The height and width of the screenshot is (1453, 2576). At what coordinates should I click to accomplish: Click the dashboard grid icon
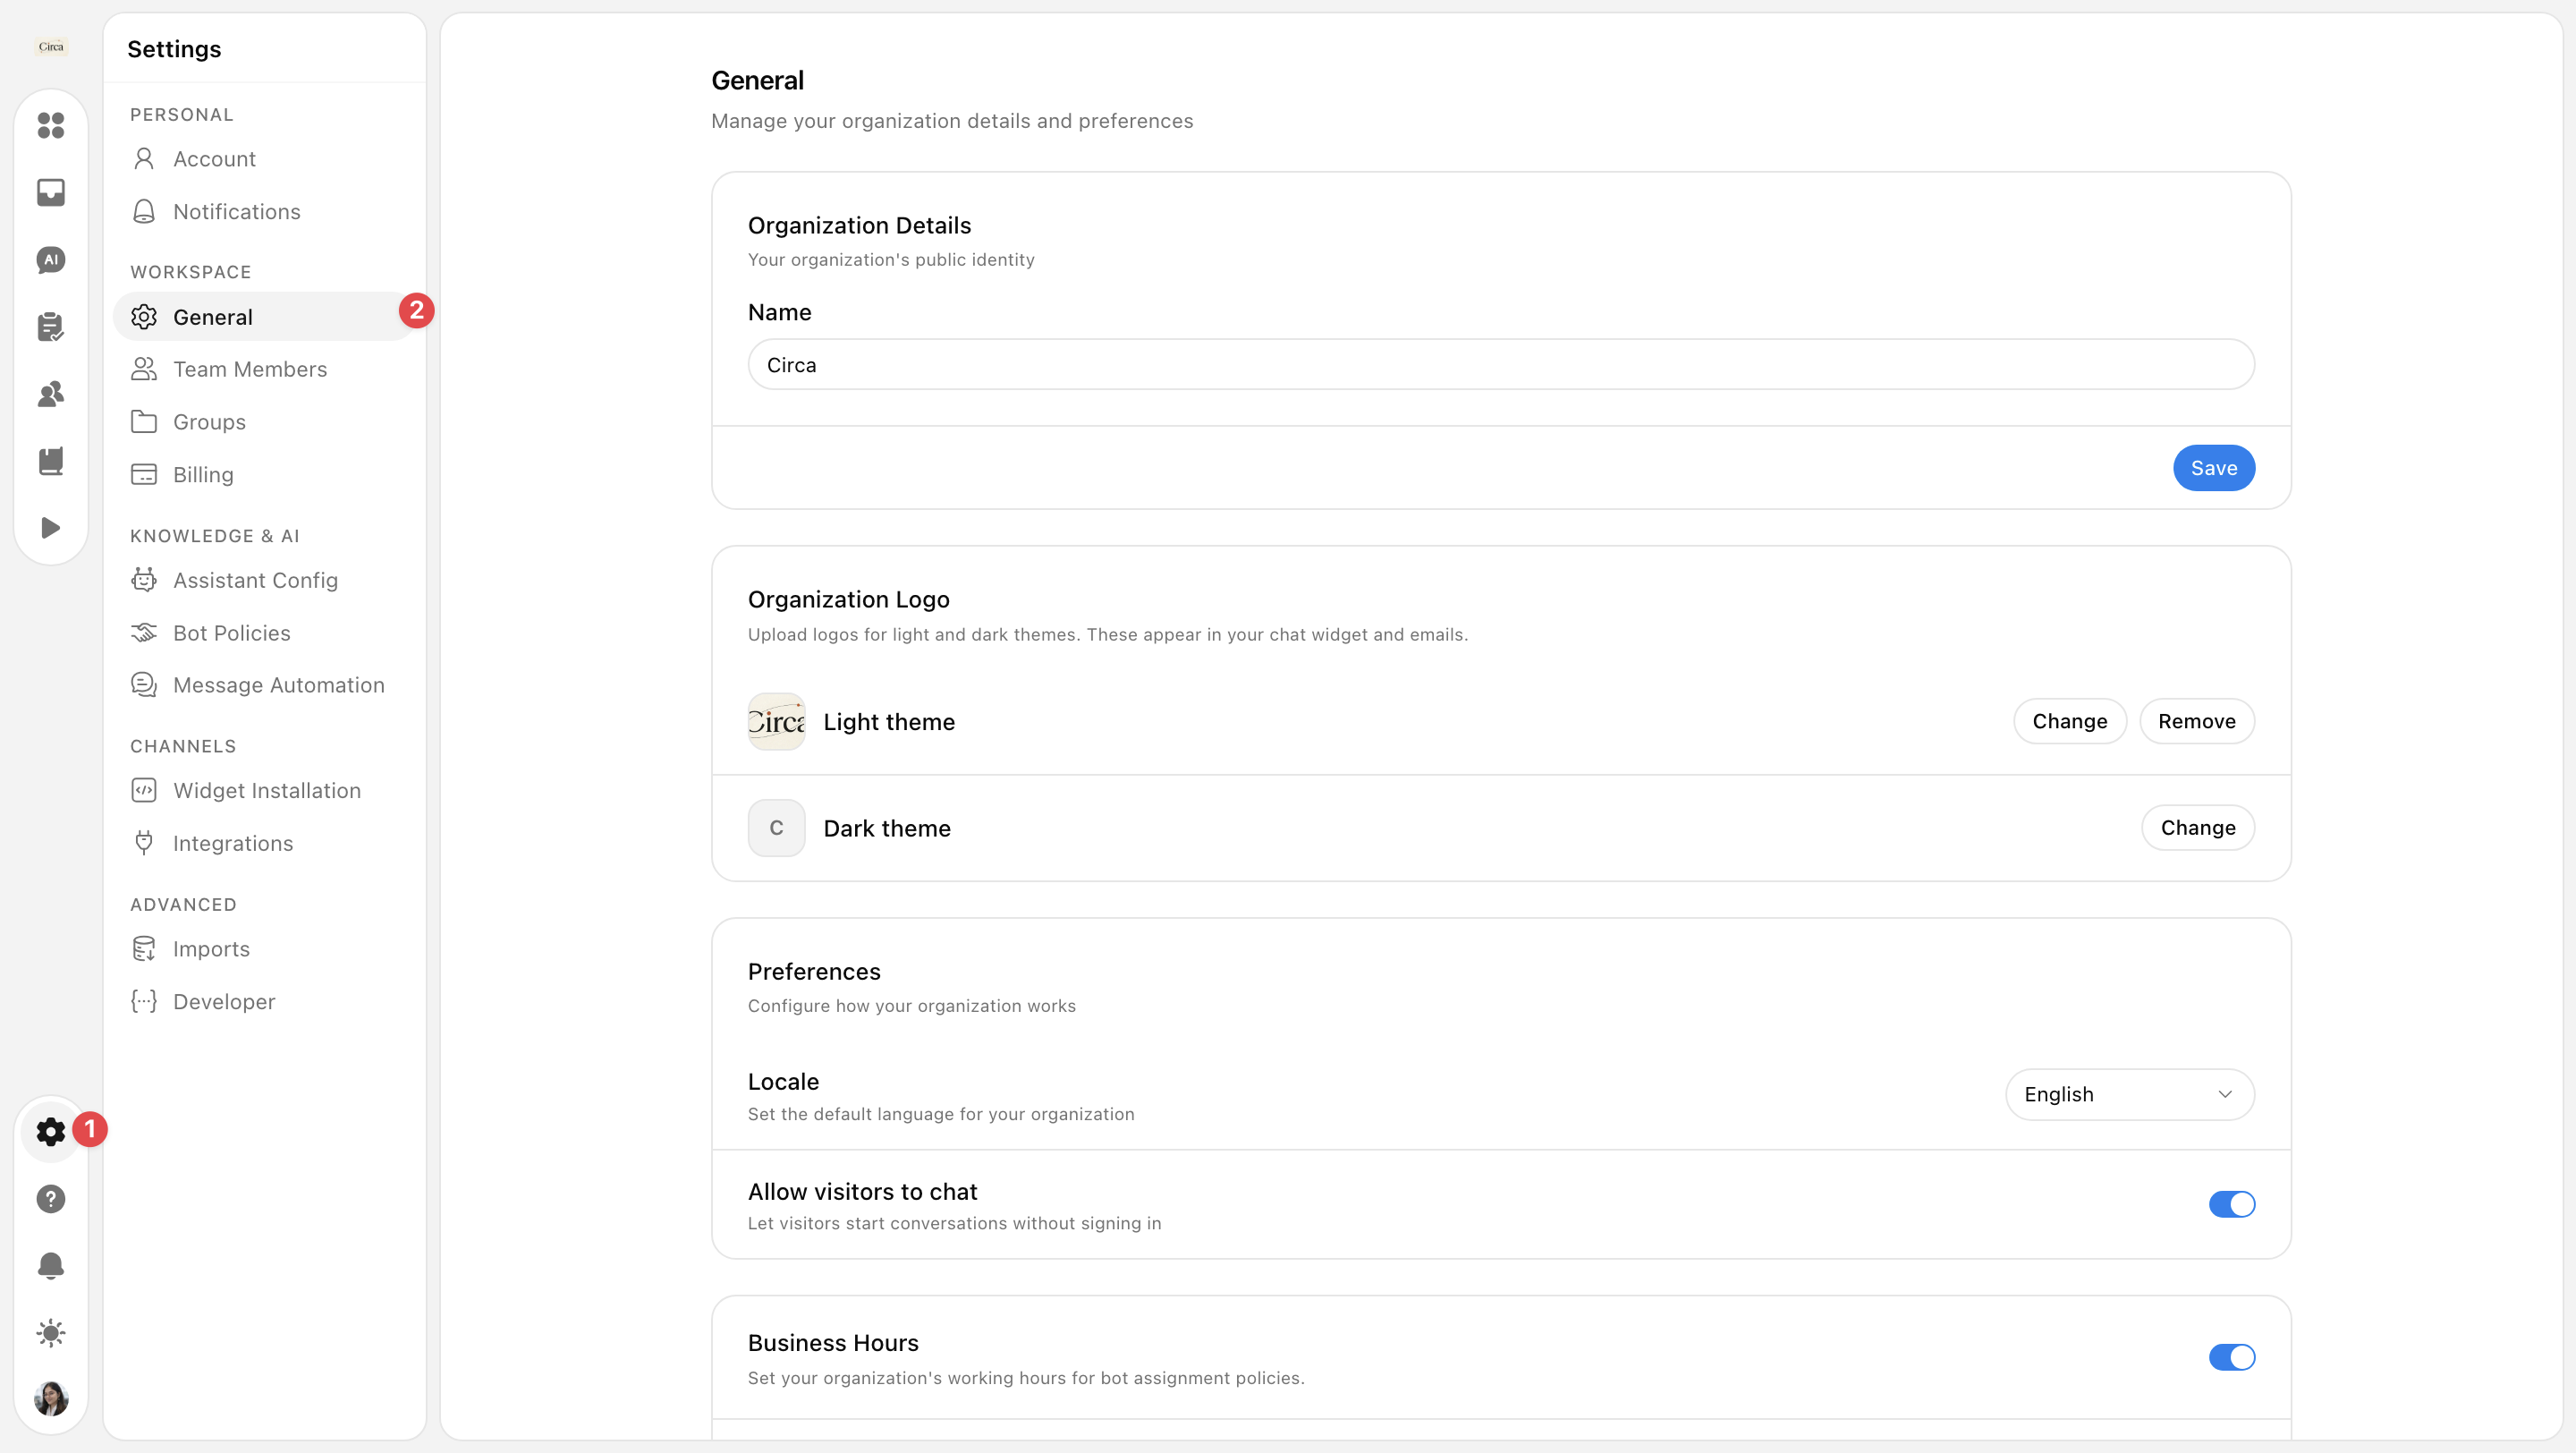coord(51,125)
